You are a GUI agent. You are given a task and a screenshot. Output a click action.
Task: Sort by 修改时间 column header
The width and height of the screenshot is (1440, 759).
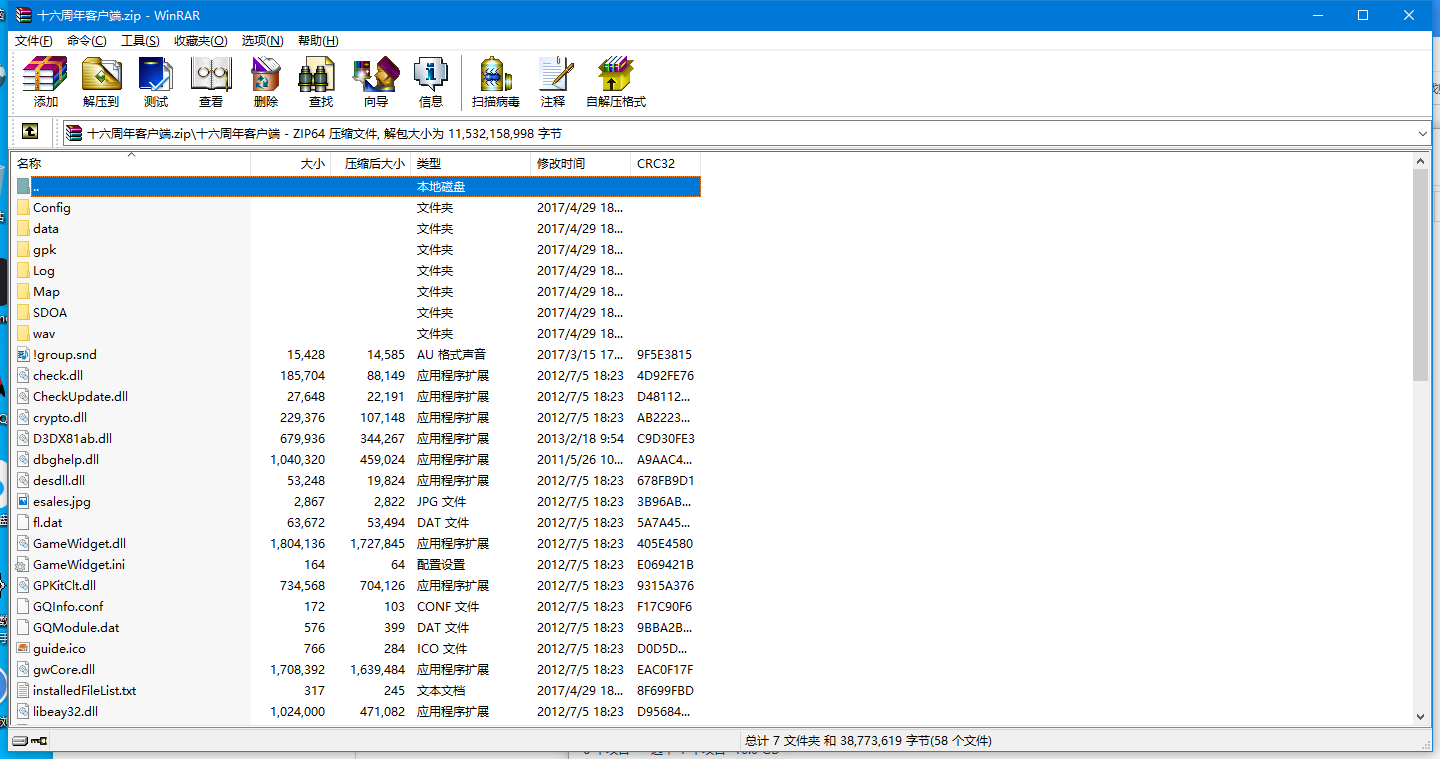(x=580, y=164)
